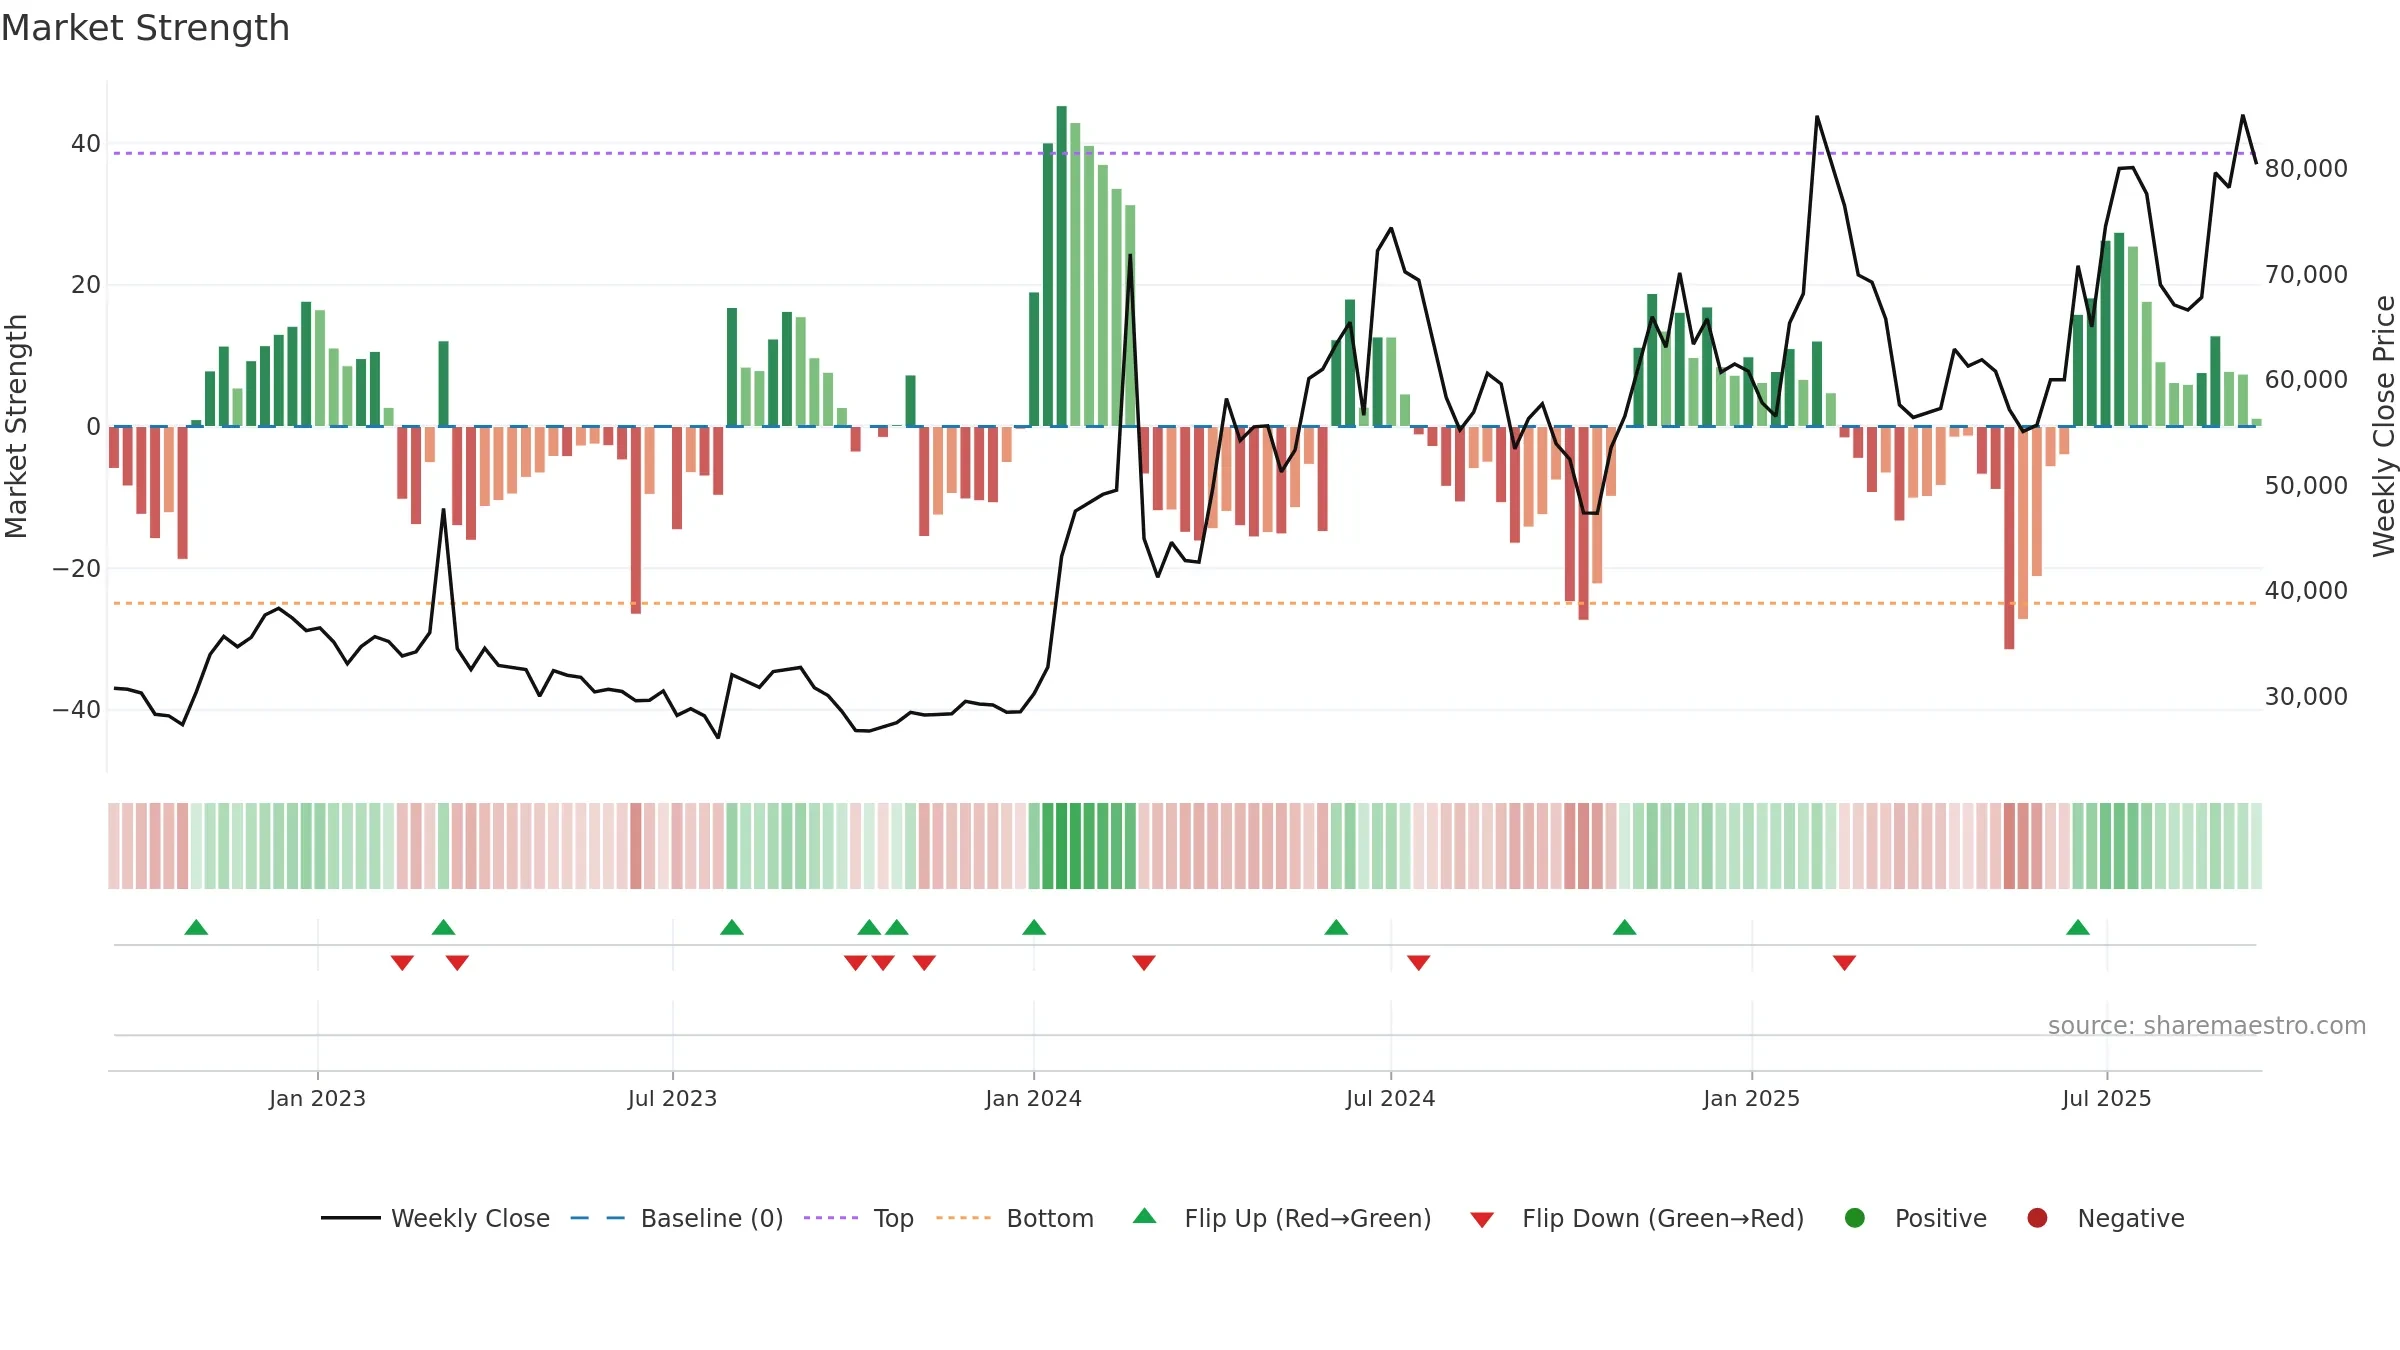2400x1350 pixels.
Task: Toggle the Negative legend entry
Action: pos(2105,1218)
